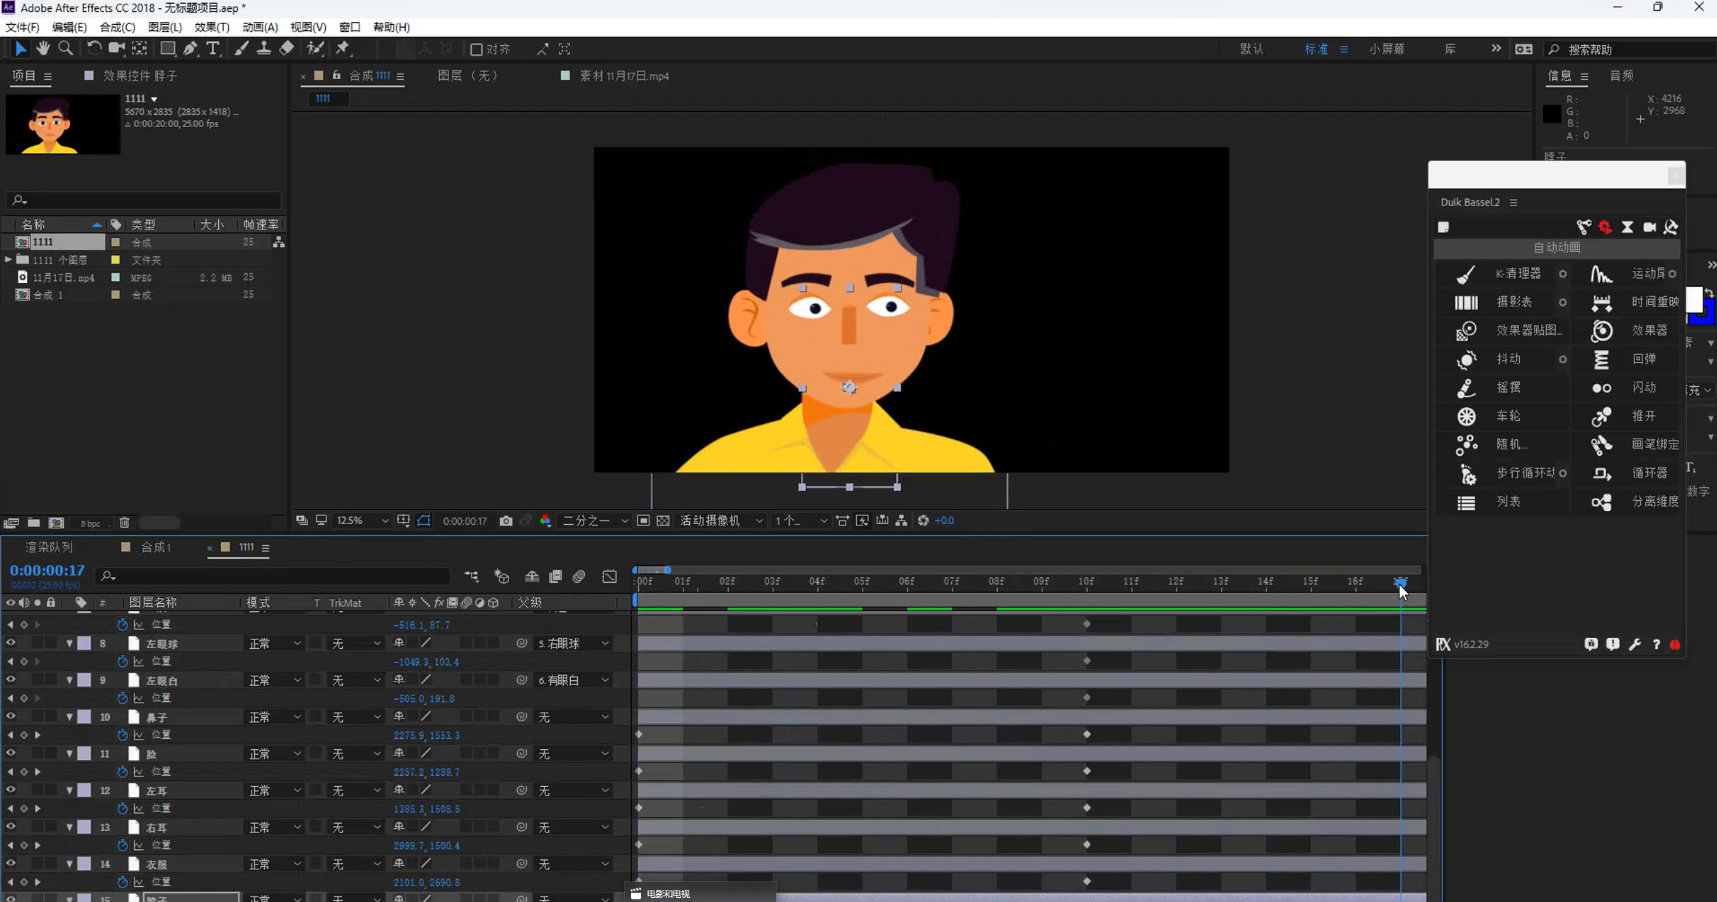Hide the 左眼球 layer eye toggle
Screen dimensions: 1717x902
tap(11, 643)
